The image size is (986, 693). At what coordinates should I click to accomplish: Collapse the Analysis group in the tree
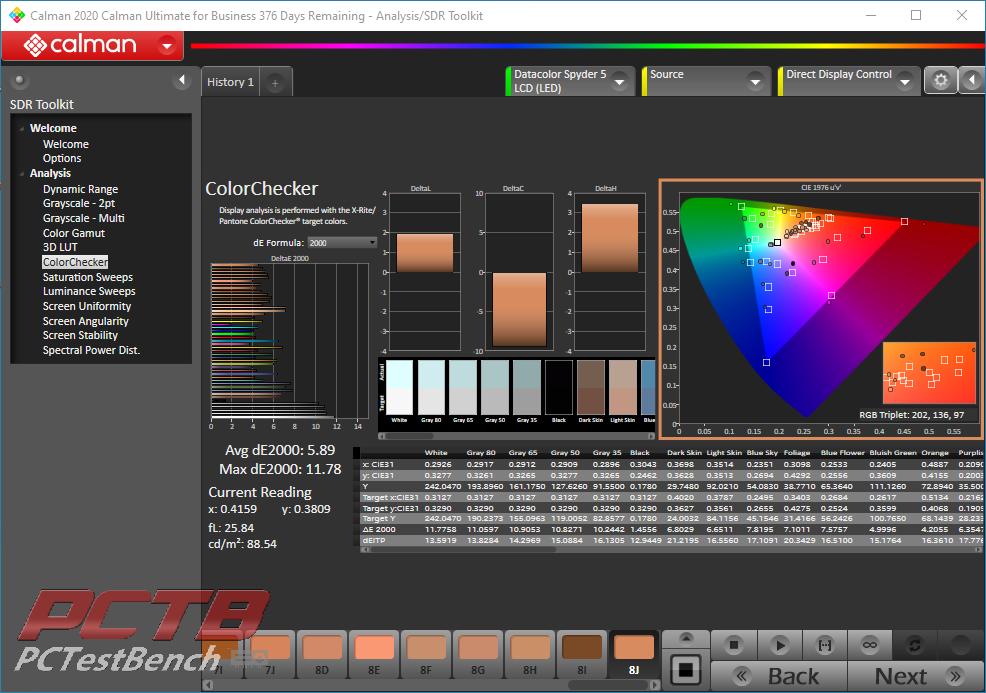22,174
